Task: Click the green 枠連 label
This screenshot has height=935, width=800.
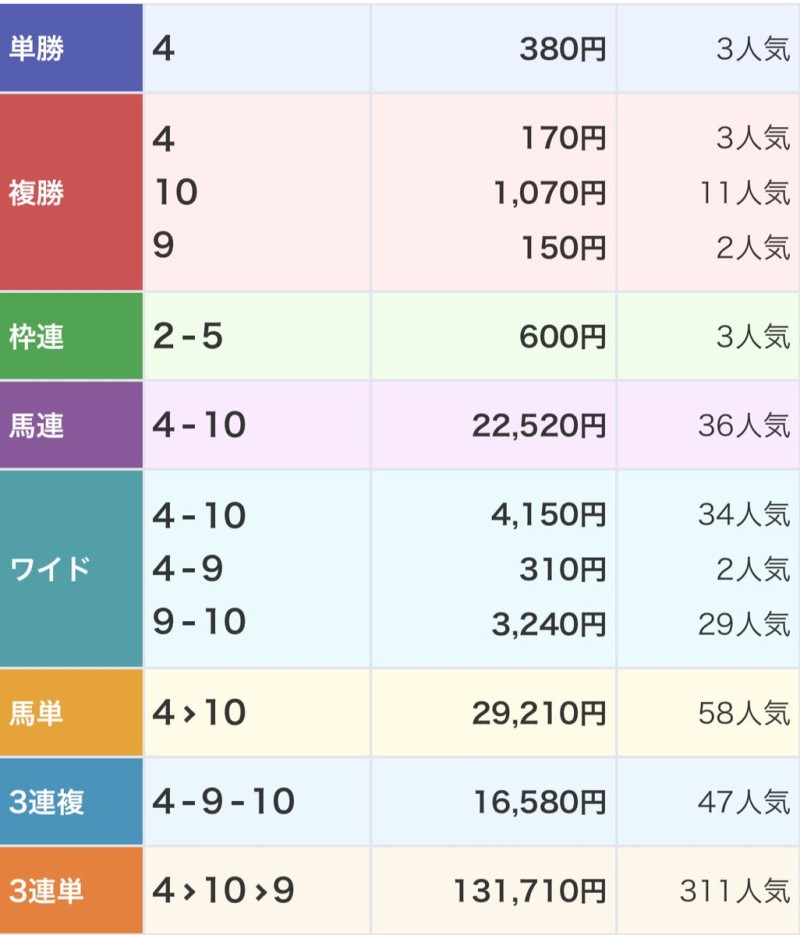Action: 70,337
